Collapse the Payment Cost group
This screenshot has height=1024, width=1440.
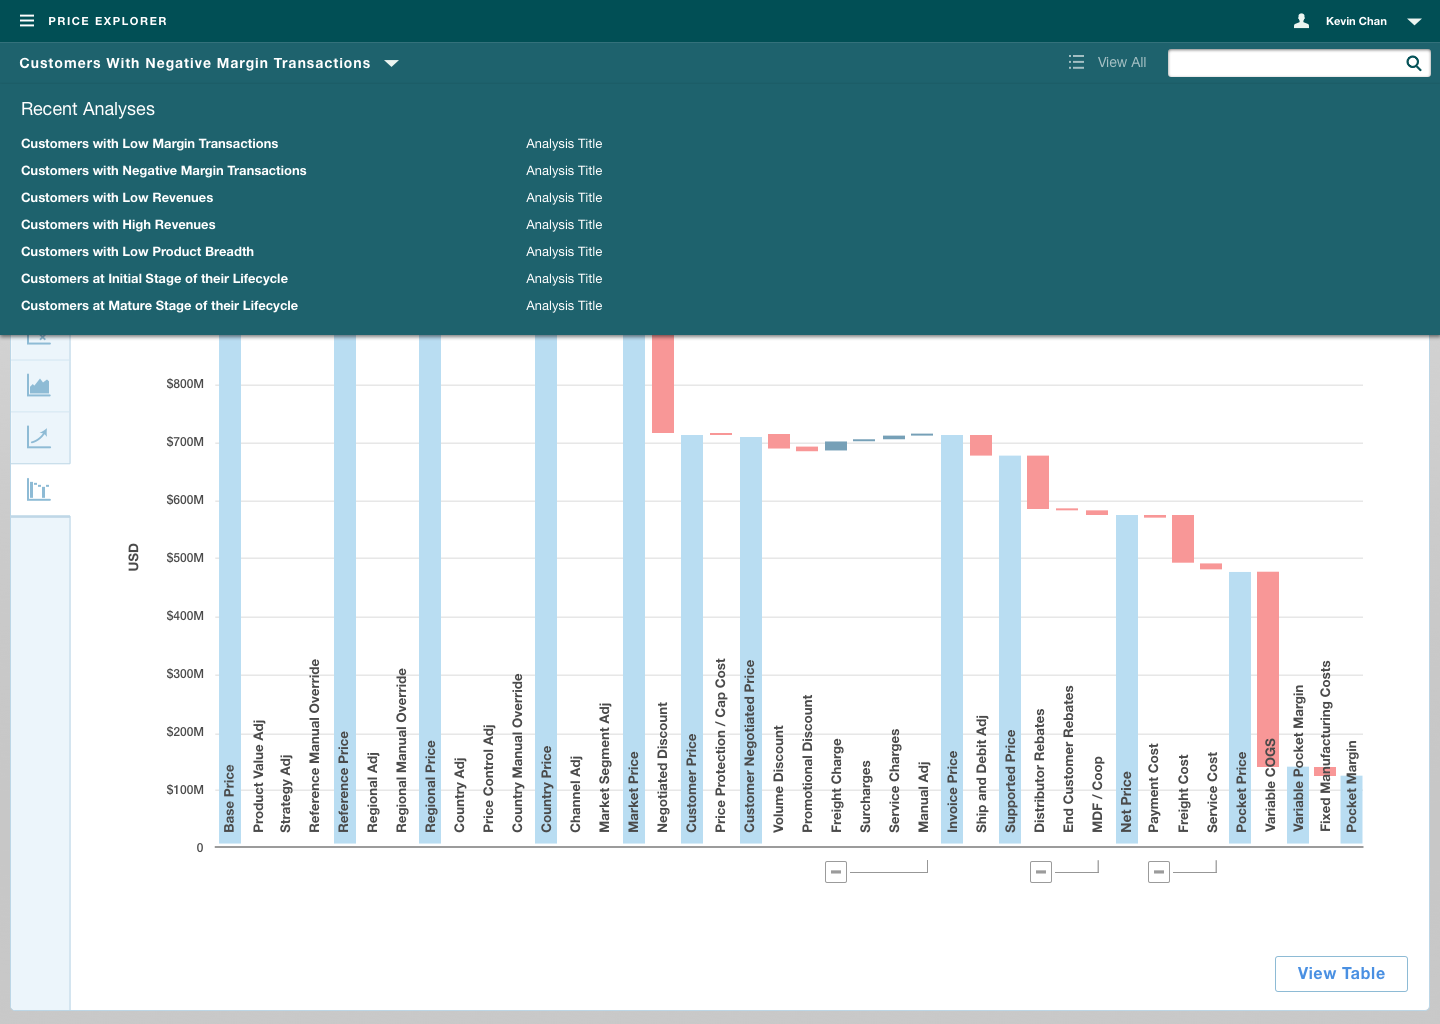point(1159,872)
